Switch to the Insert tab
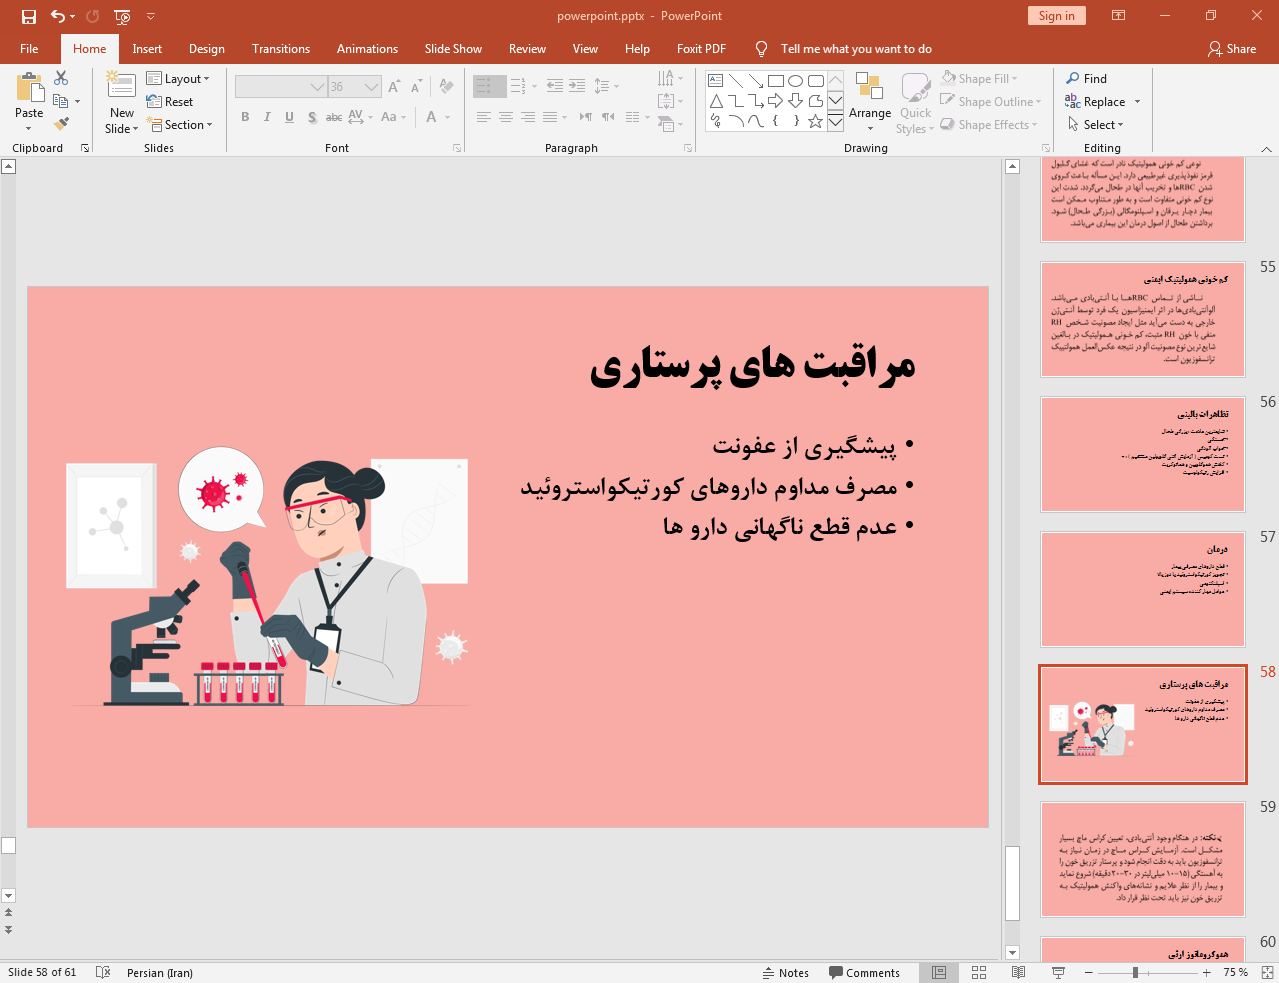 point(147,49)
